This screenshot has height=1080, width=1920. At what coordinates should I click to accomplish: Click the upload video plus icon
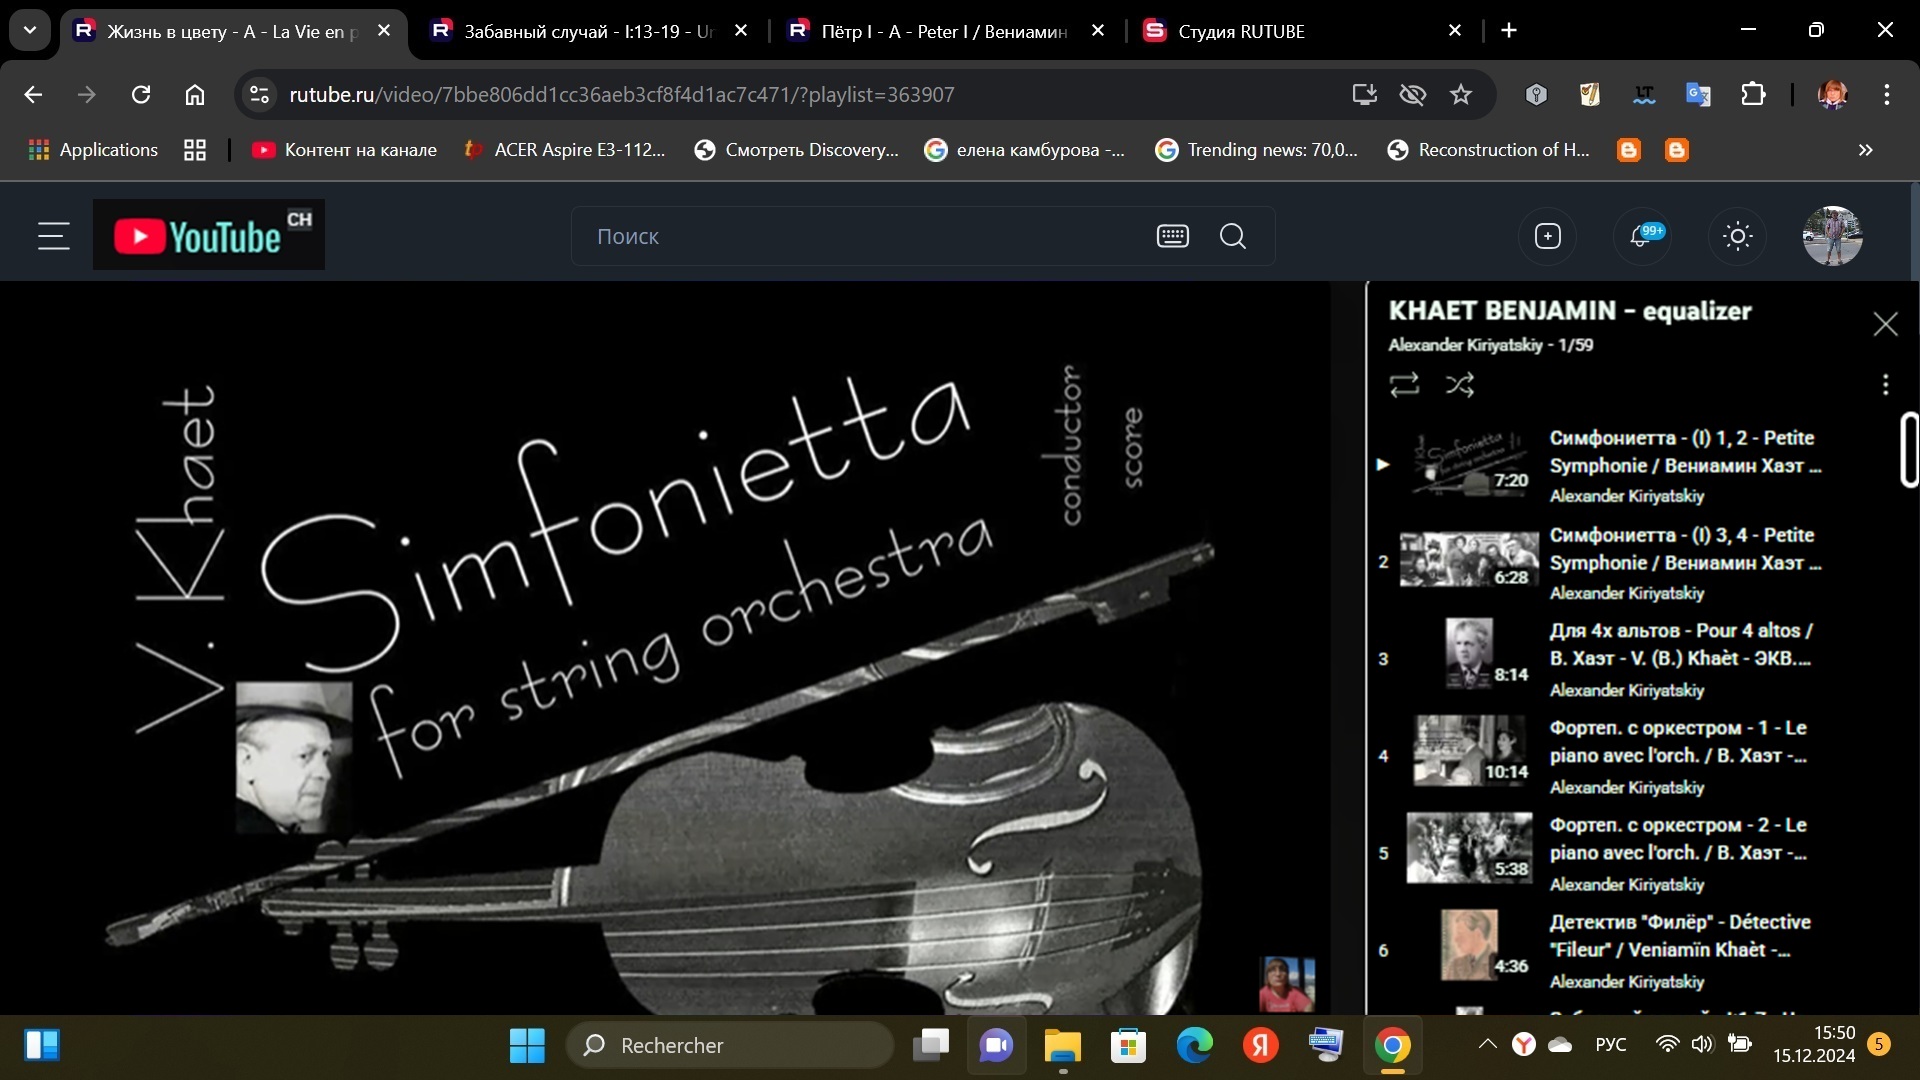click(1547, 236)
